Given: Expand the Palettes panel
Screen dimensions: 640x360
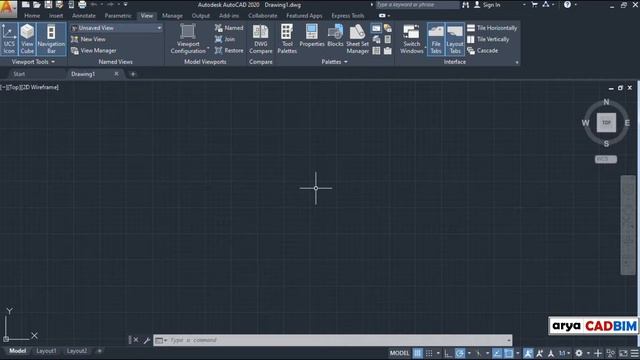Looking at the screenshot, I should 334,62.
